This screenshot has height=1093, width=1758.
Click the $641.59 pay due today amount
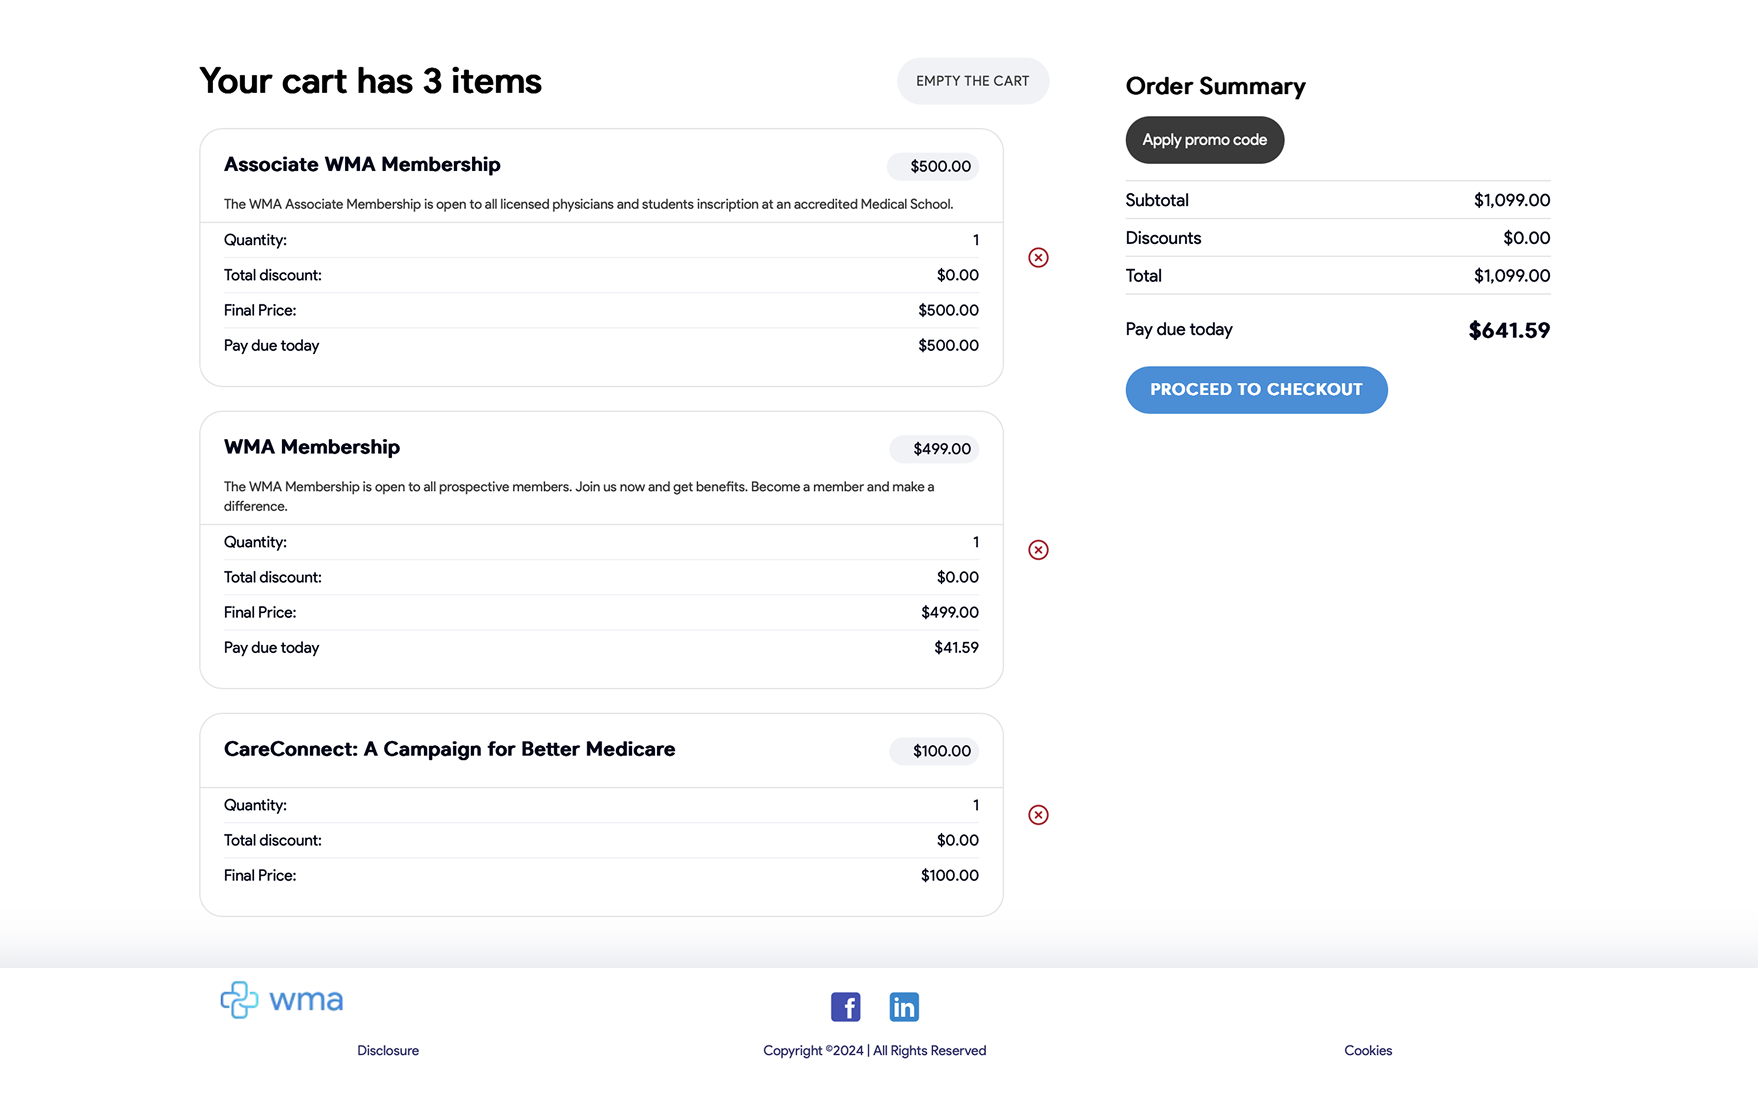pyautogui.click(x=1509, y=330)
